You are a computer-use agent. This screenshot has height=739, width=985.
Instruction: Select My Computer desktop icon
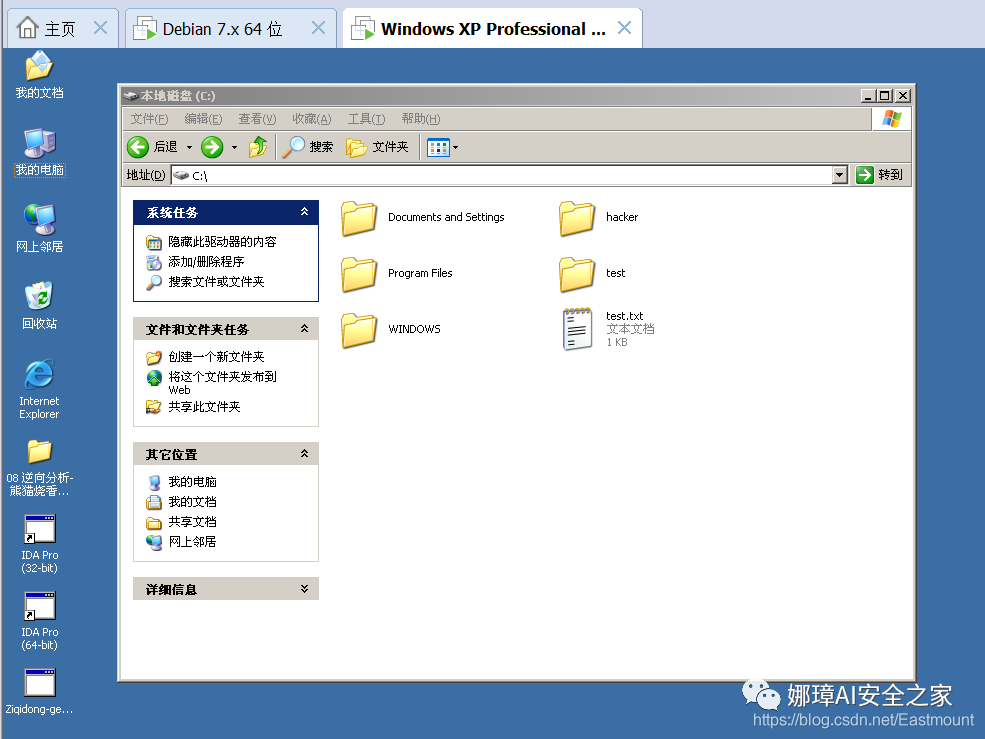pyautogui.click(x=39, y=153)
